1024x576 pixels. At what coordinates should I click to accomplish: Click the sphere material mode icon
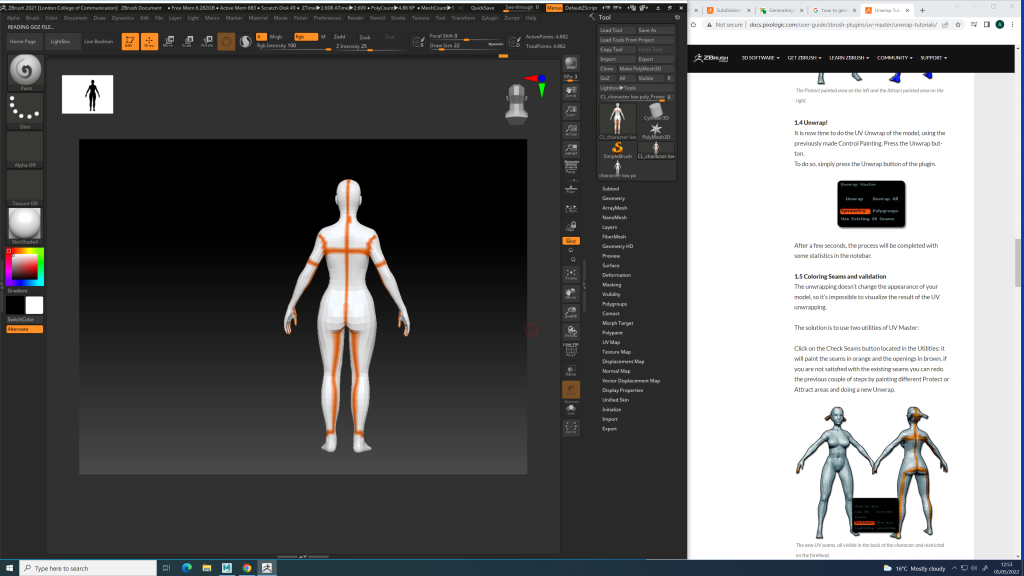click(x=226, y=42)
